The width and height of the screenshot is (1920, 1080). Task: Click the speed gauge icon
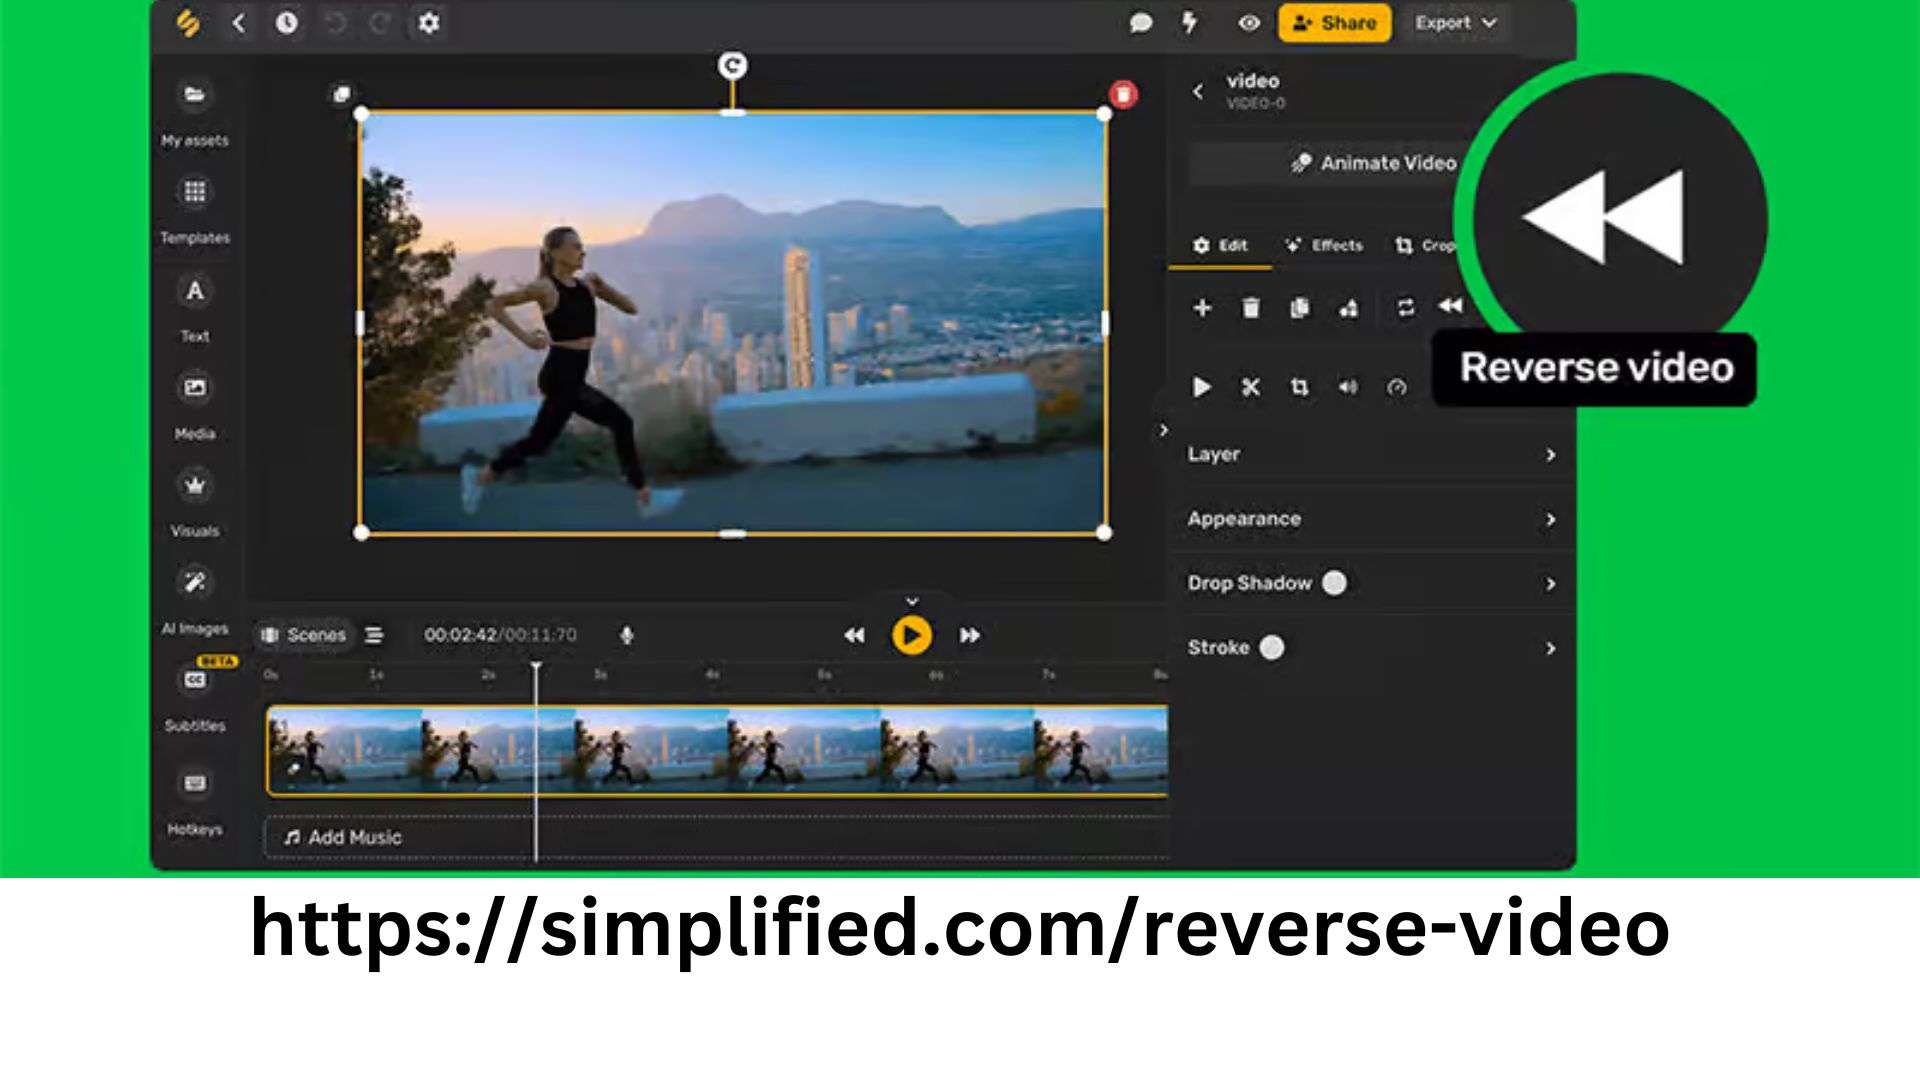(1397, 387)
